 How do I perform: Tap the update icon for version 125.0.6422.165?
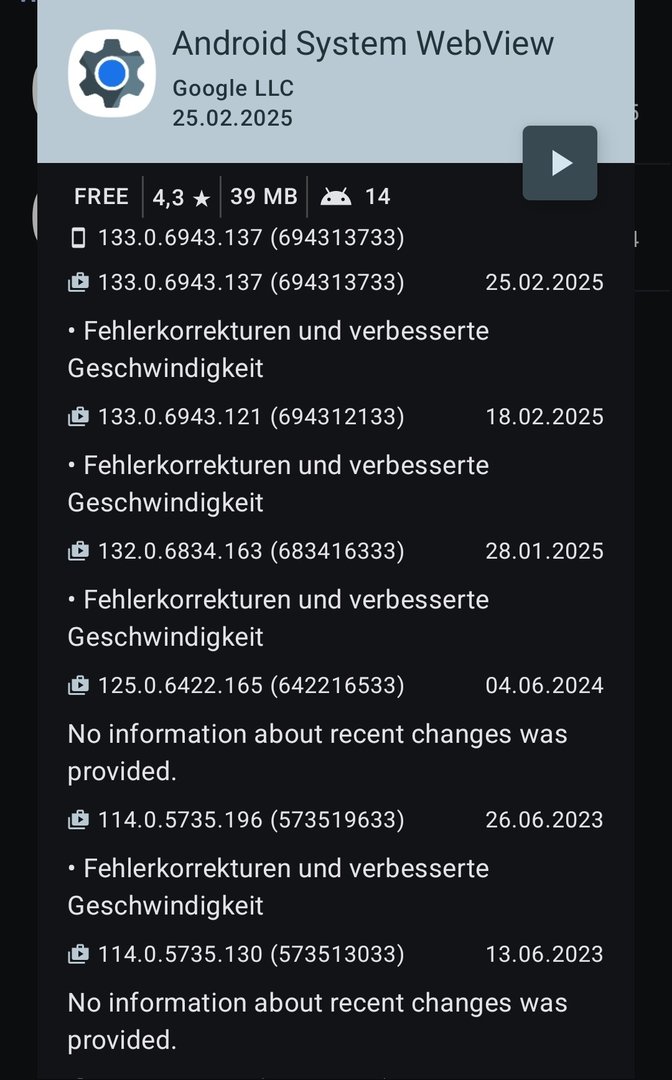tap(78, 686)
